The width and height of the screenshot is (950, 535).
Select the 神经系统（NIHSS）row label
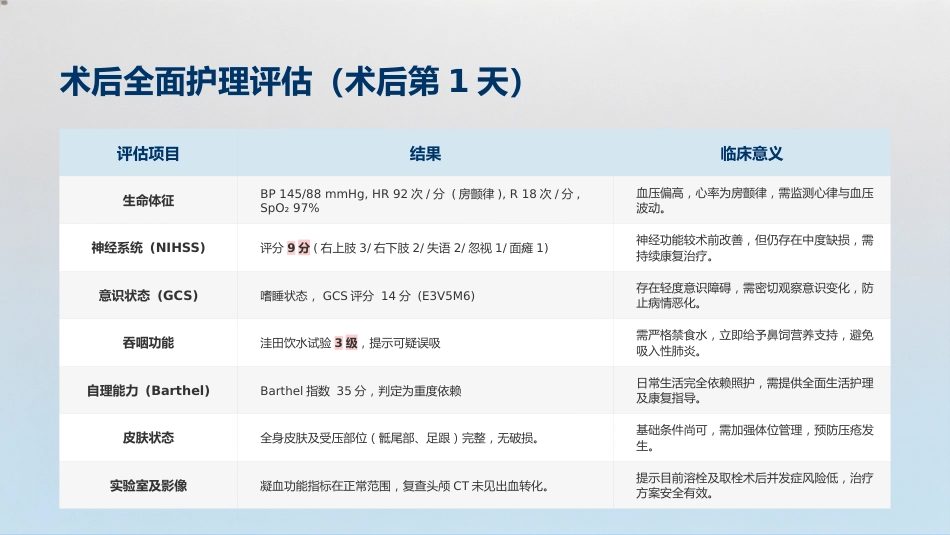click(148, 248)
